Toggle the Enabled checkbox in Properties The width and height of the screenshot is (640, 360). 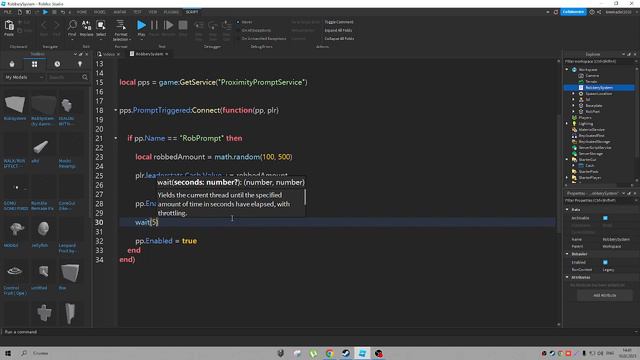click(x=605, y=262)
